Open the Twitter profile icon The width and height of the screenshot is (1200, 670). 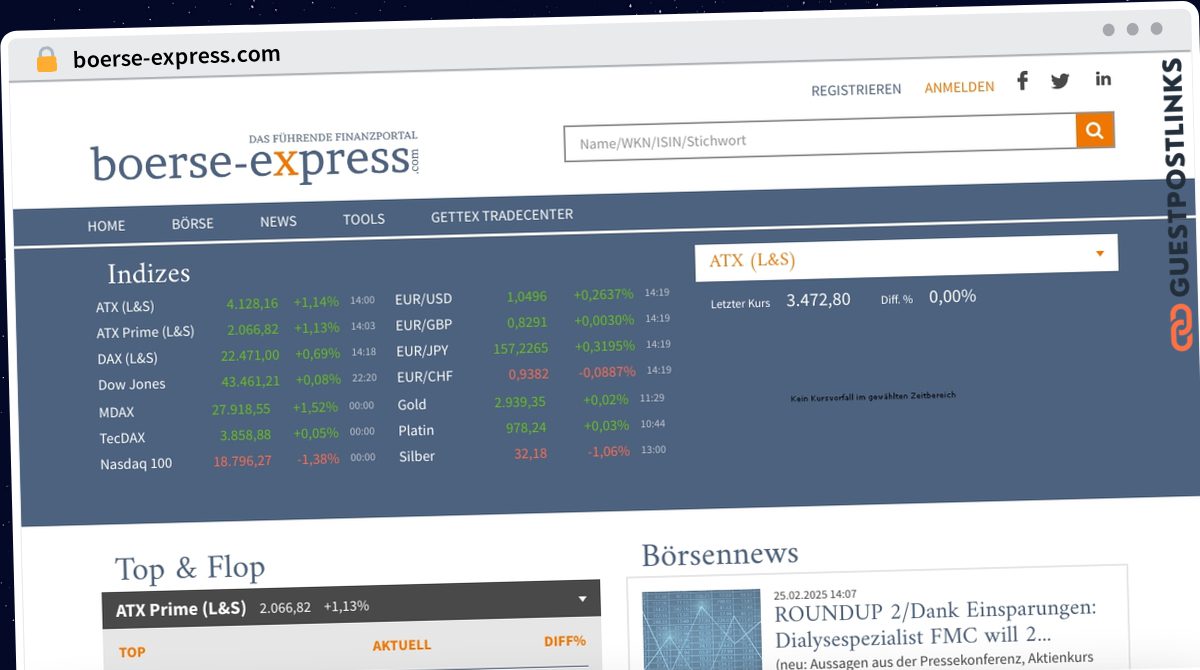point(1060,82)
